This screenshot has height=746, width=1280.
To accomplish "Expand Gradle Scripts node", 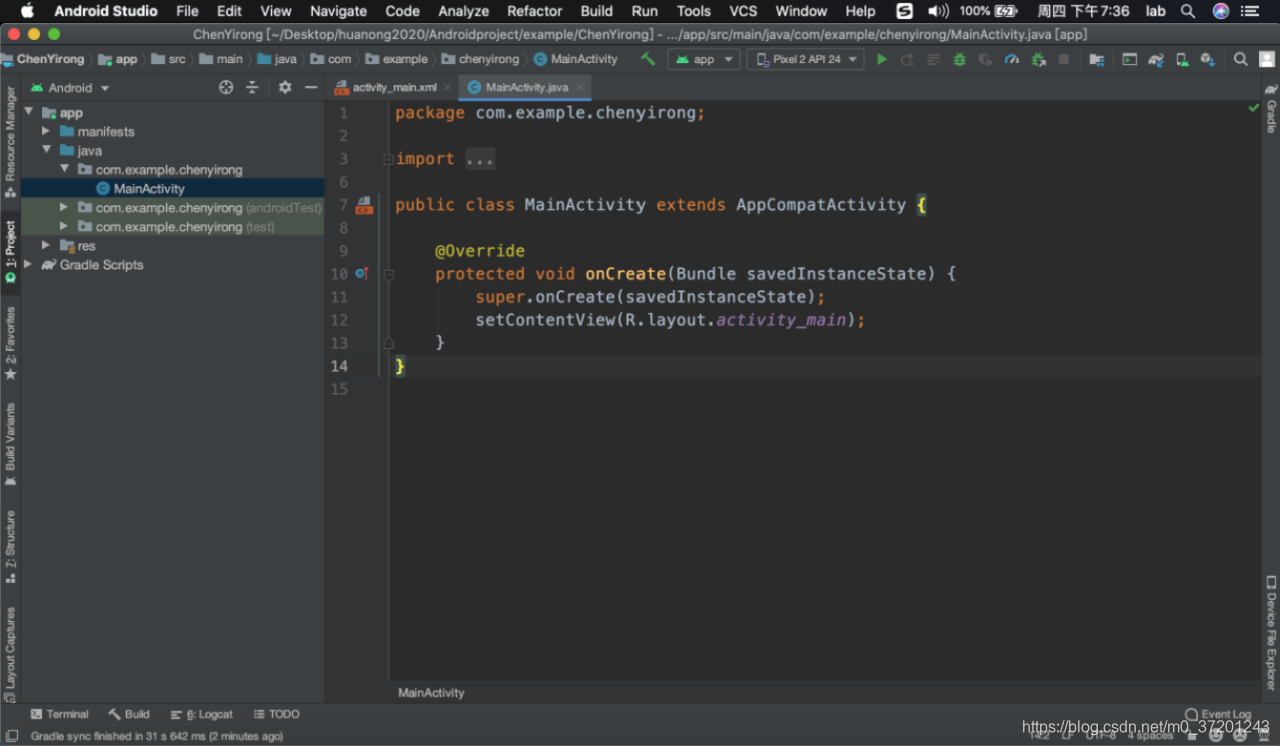I will tap(28, 264).
